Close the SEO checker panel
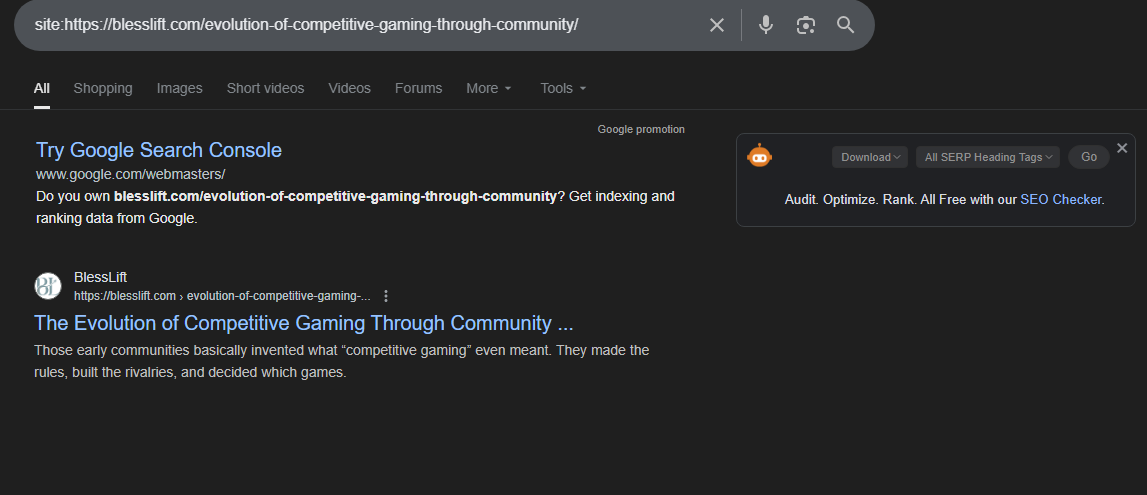This screenshot has height=495, width=1147. [x=1122, y=148]
